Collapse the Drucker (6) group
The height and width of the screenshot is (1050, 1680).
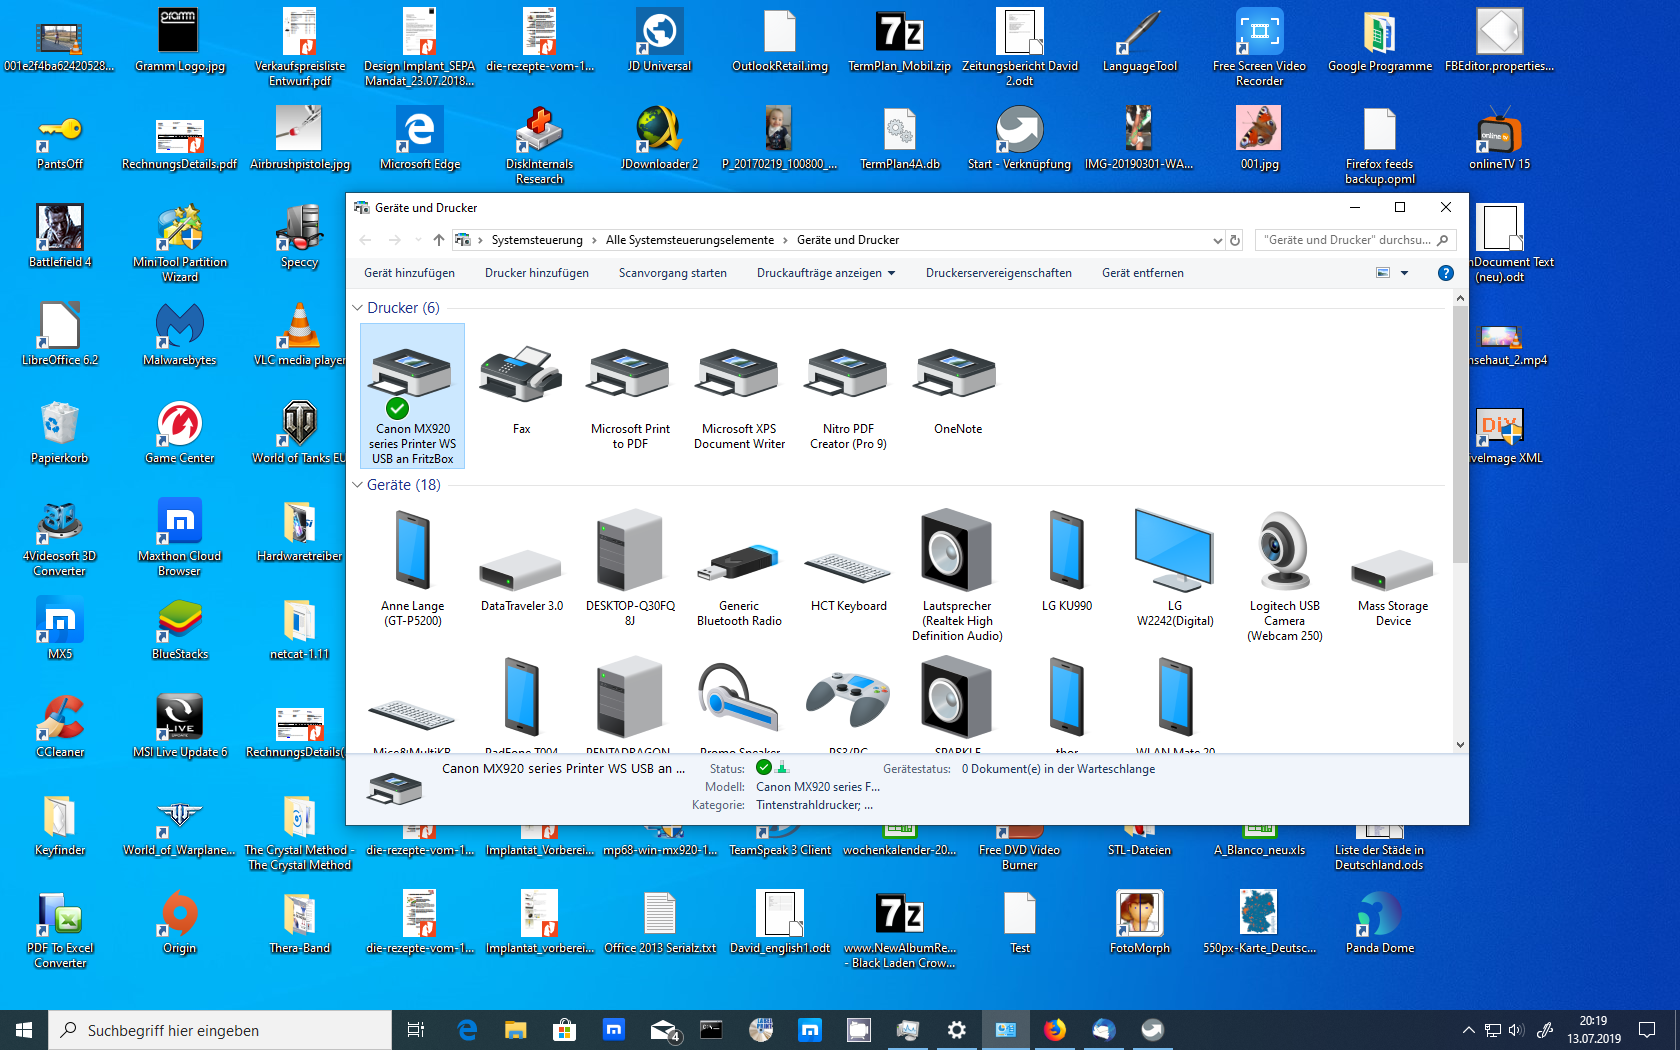[358, 308]
